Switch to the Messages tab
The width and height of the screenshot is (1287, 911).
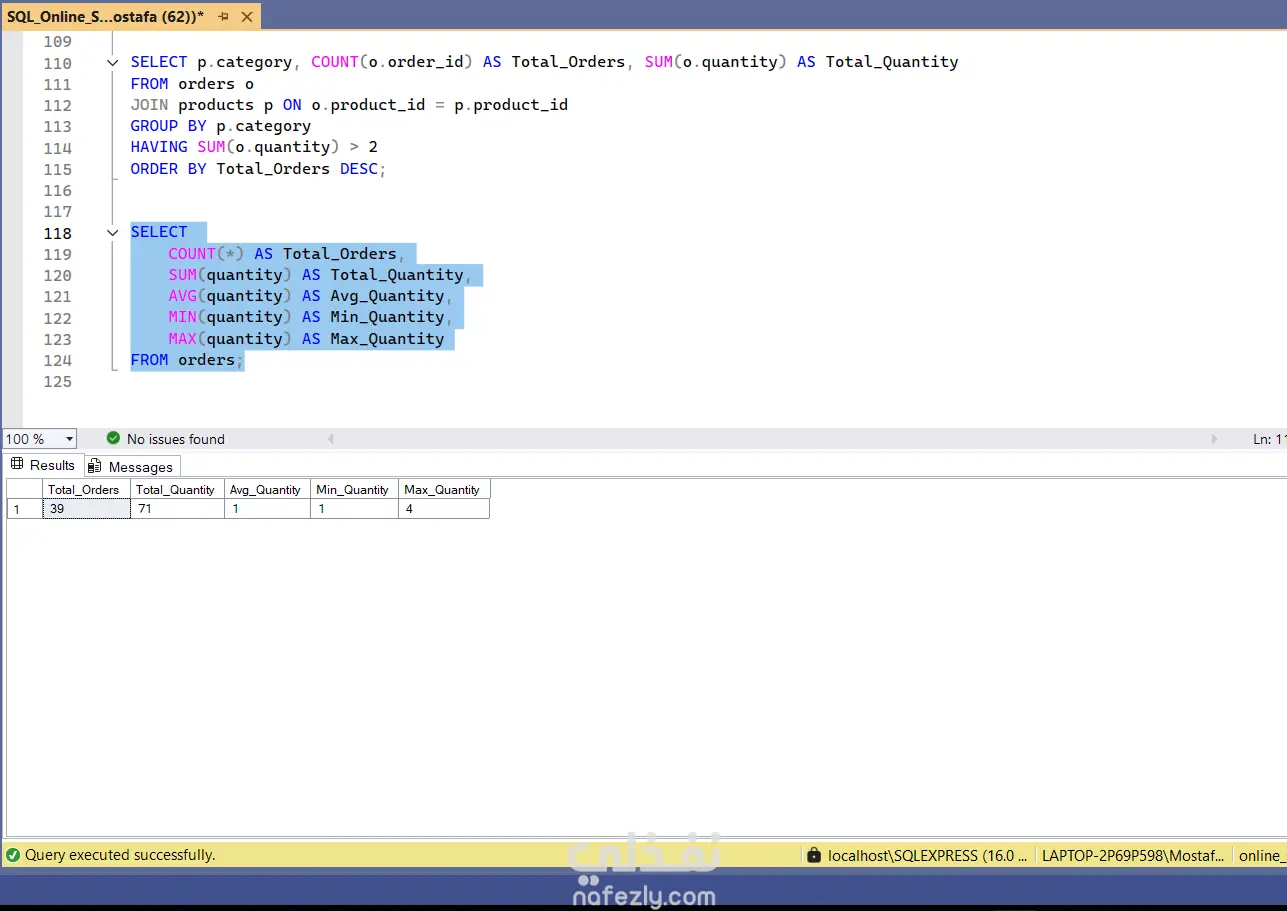point(140,467)
